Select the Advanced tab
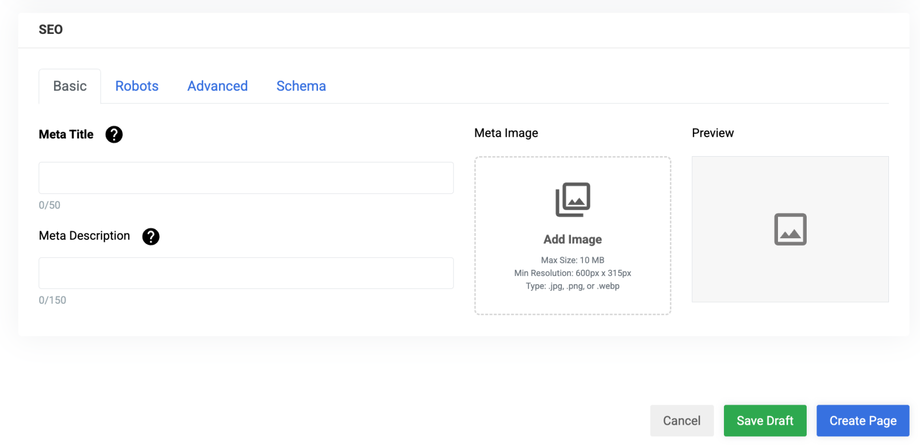920x446 pixels. pos(217,86)
